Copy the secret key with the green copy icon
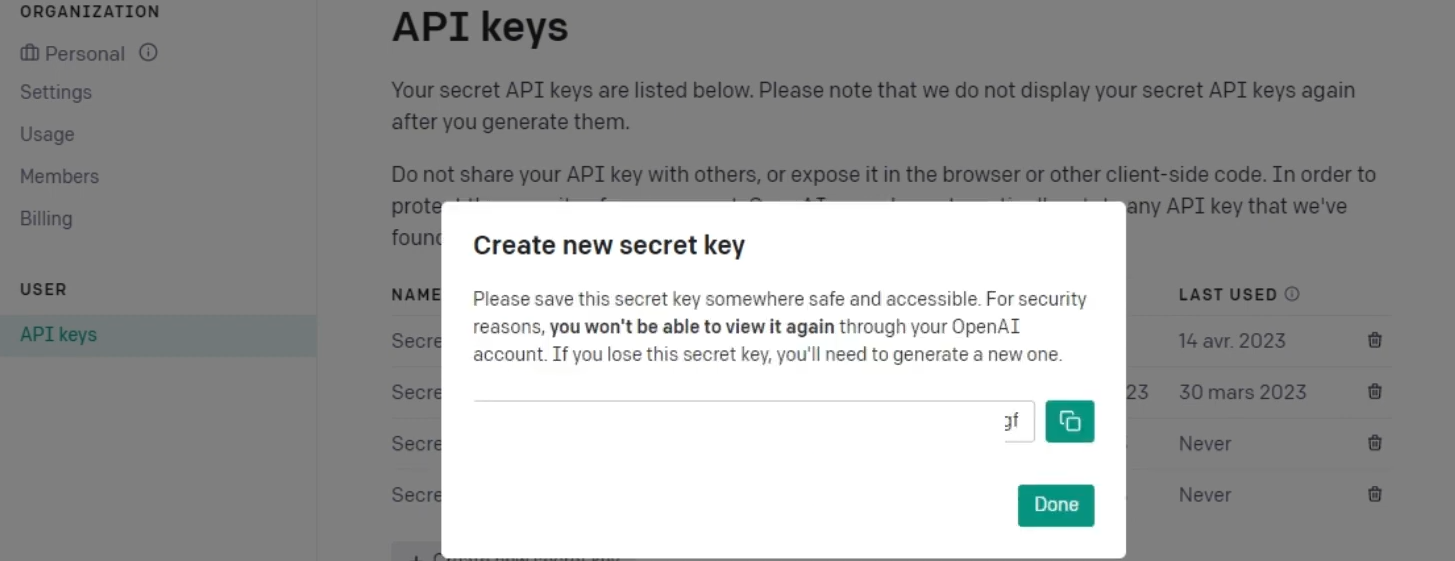Image resolution: width=1455 pixels, height=561 pixels. (1069, 421)
